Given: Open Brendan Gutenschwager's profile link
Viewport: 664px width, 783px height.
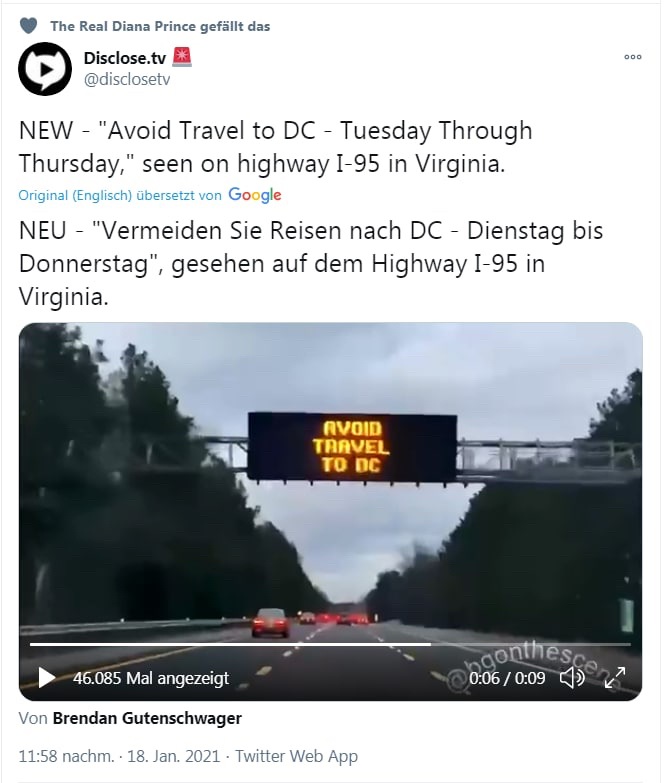Looking at the screenshot, I should 147,718.
